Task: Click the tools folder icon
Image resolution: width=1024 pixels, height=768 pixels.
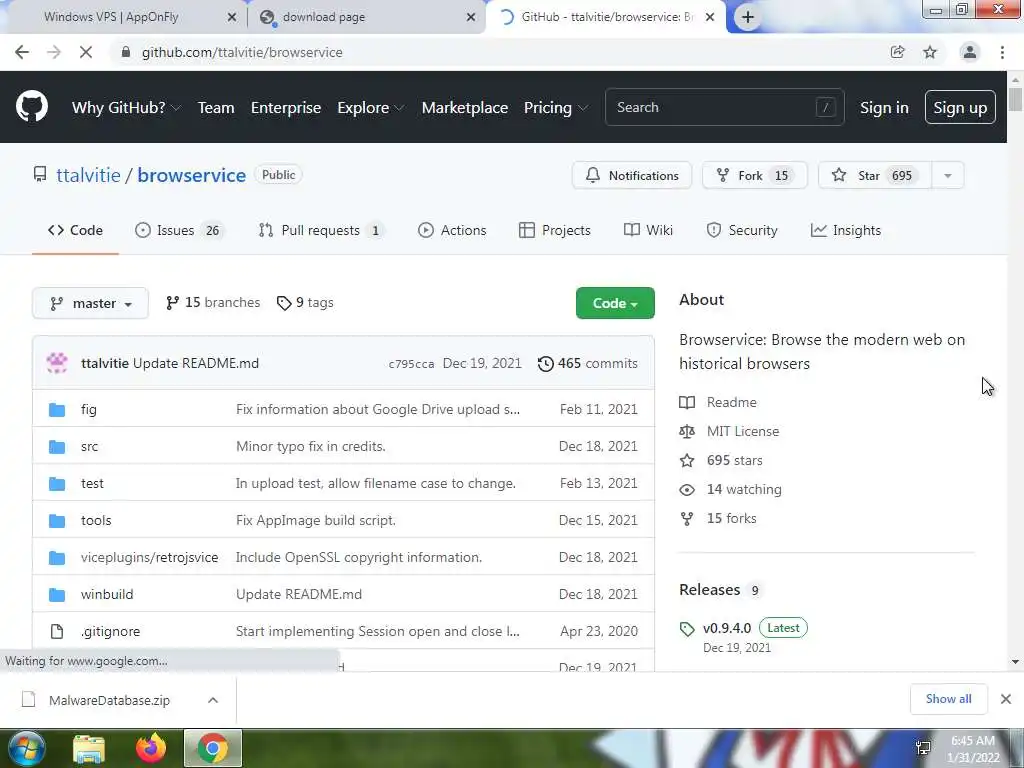Action: [x=57, y=520]
